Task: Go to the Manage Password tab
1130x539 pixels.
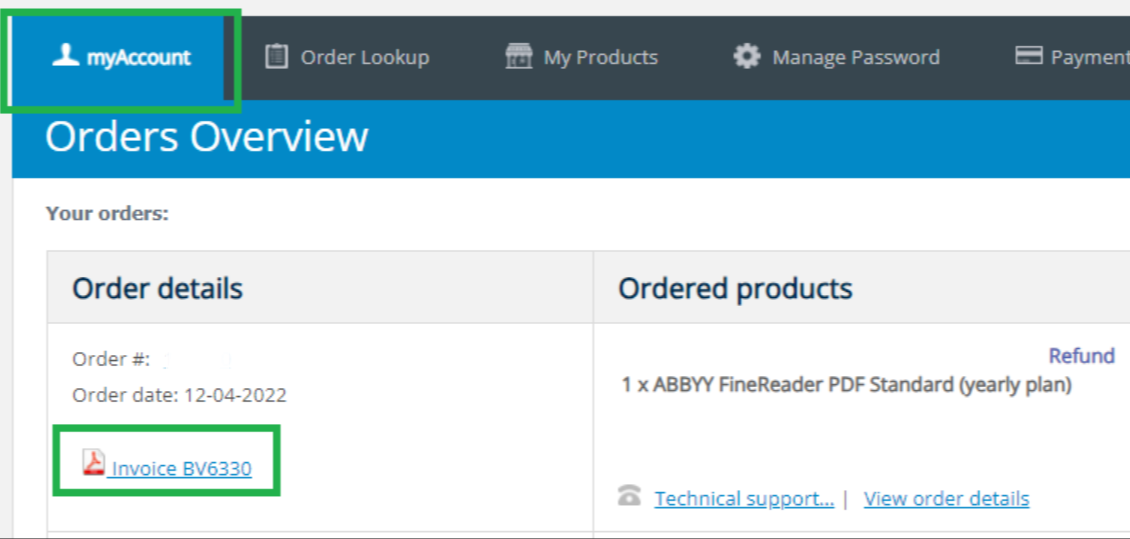Action: 836,57
